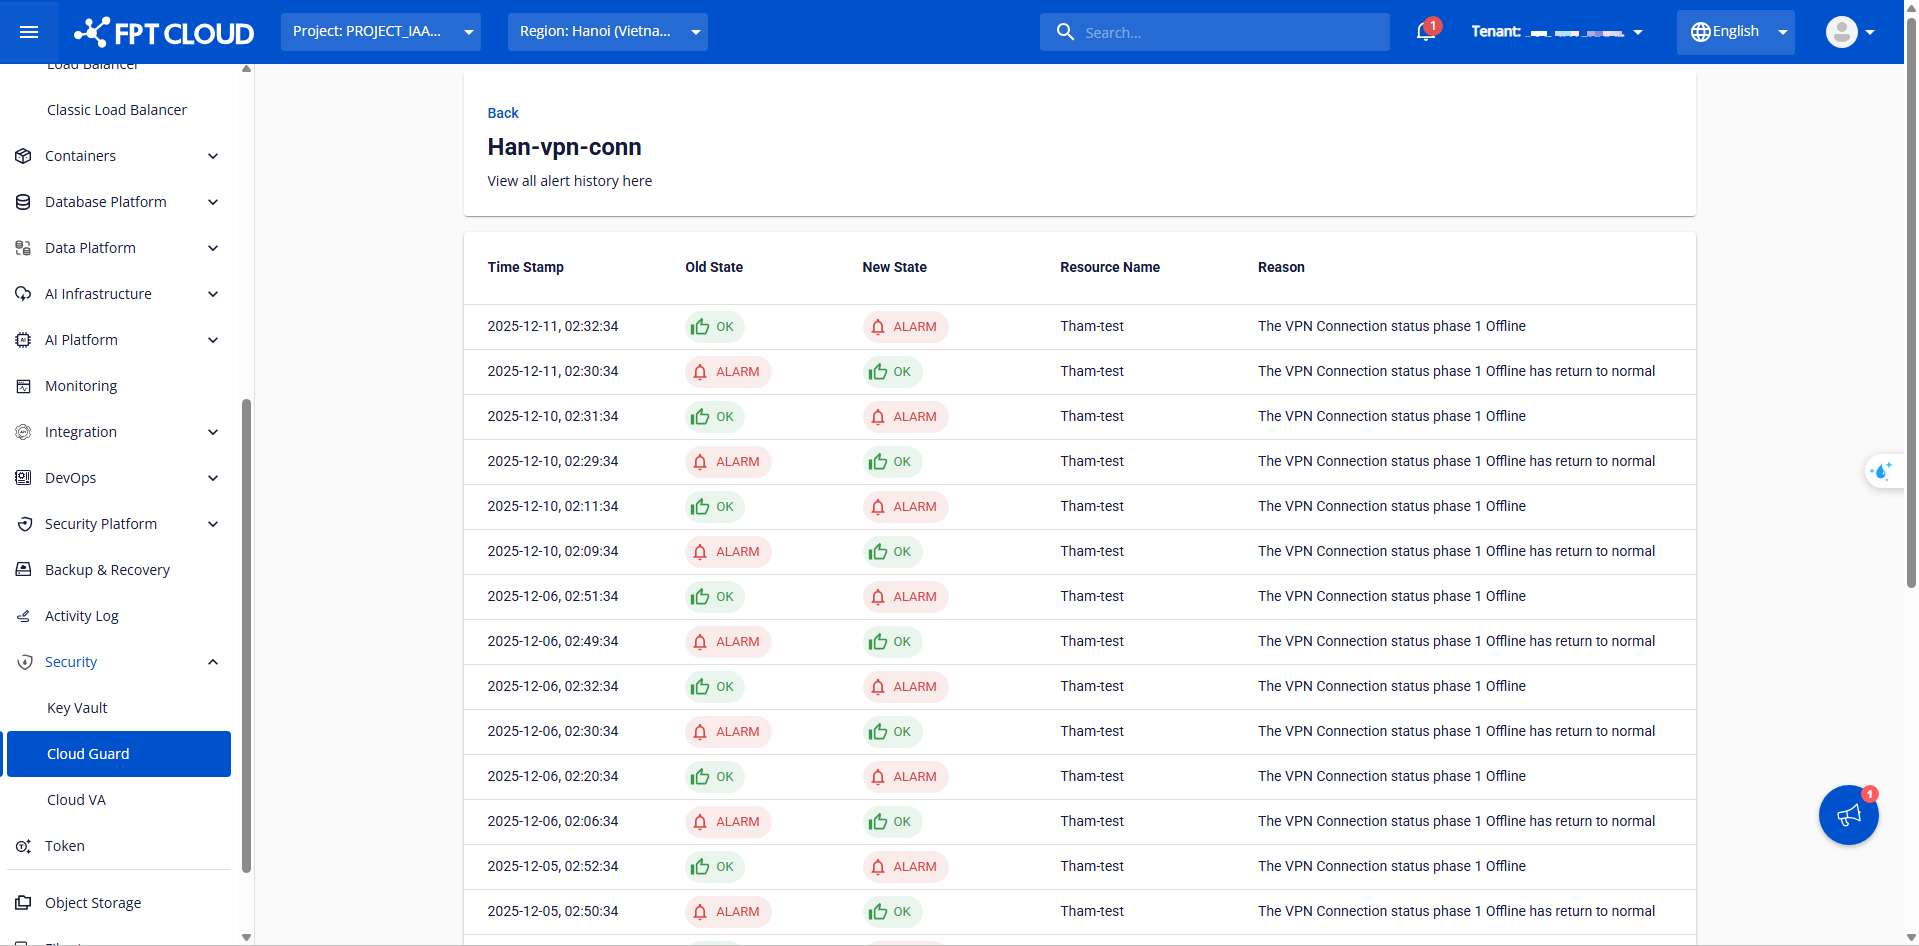Click the Activity Log sidebar icon
The height and width of the screenshot is (946, 1919).
coord(23,616)
